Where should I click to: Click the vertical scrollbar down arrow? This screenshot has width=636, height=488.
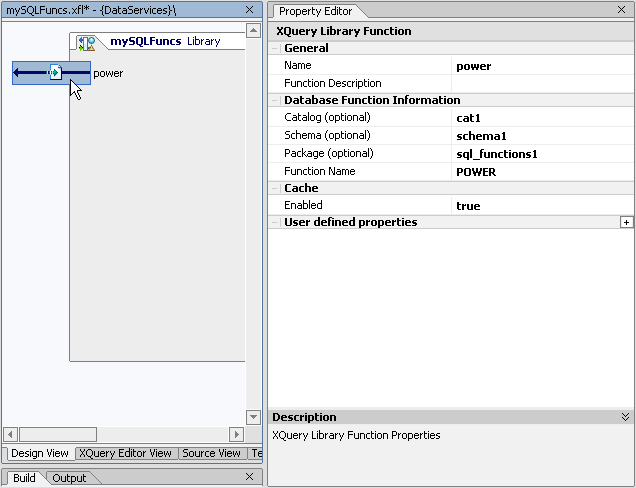tap(254, 417)
